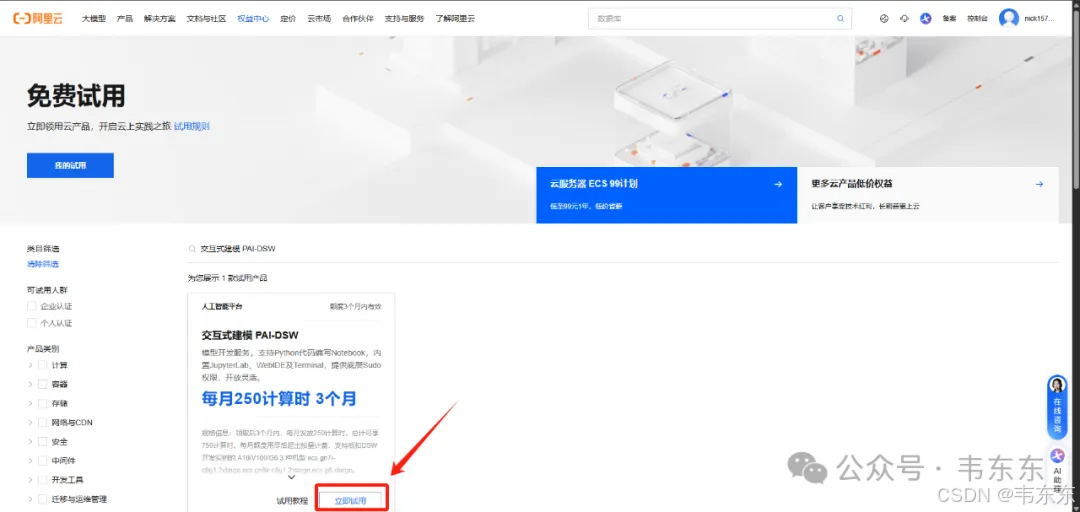This screenshot has height=512, width=1080.
Task: Expand the 开发工具 category arrow
Action: click(x=30, y=480)
